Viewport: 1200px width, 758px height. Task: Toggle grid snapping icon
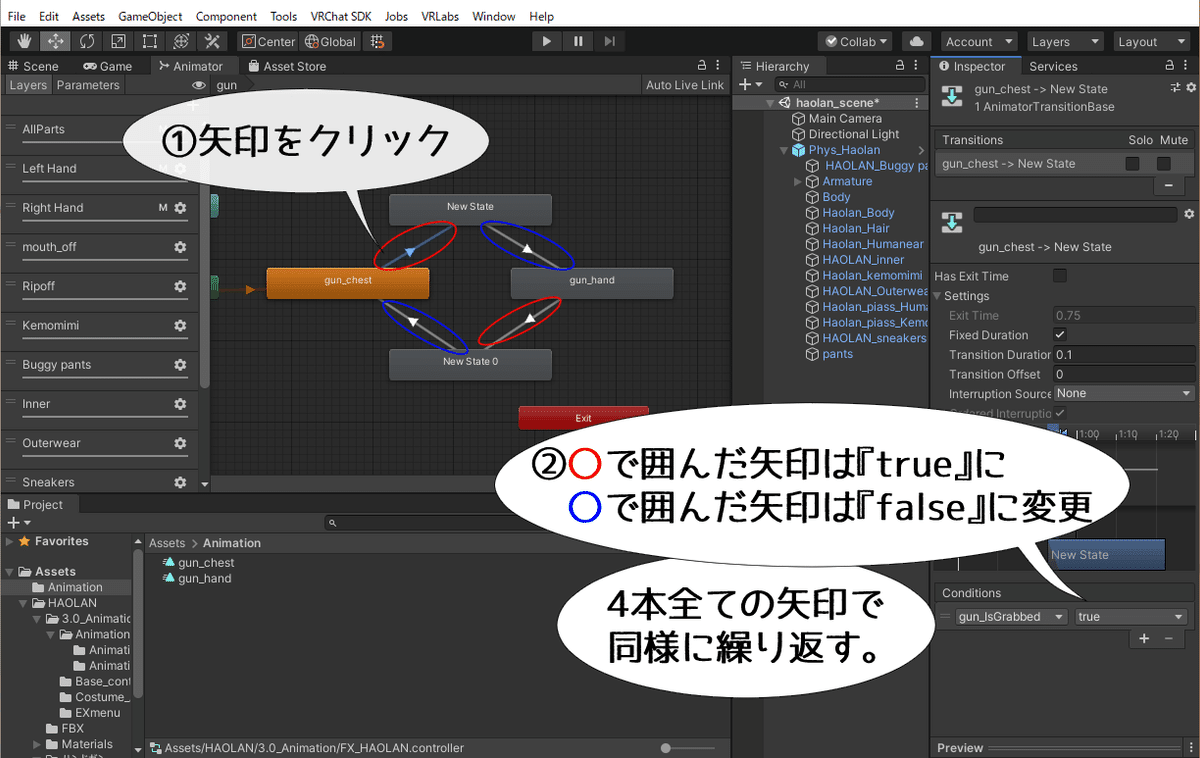point(377,41)
